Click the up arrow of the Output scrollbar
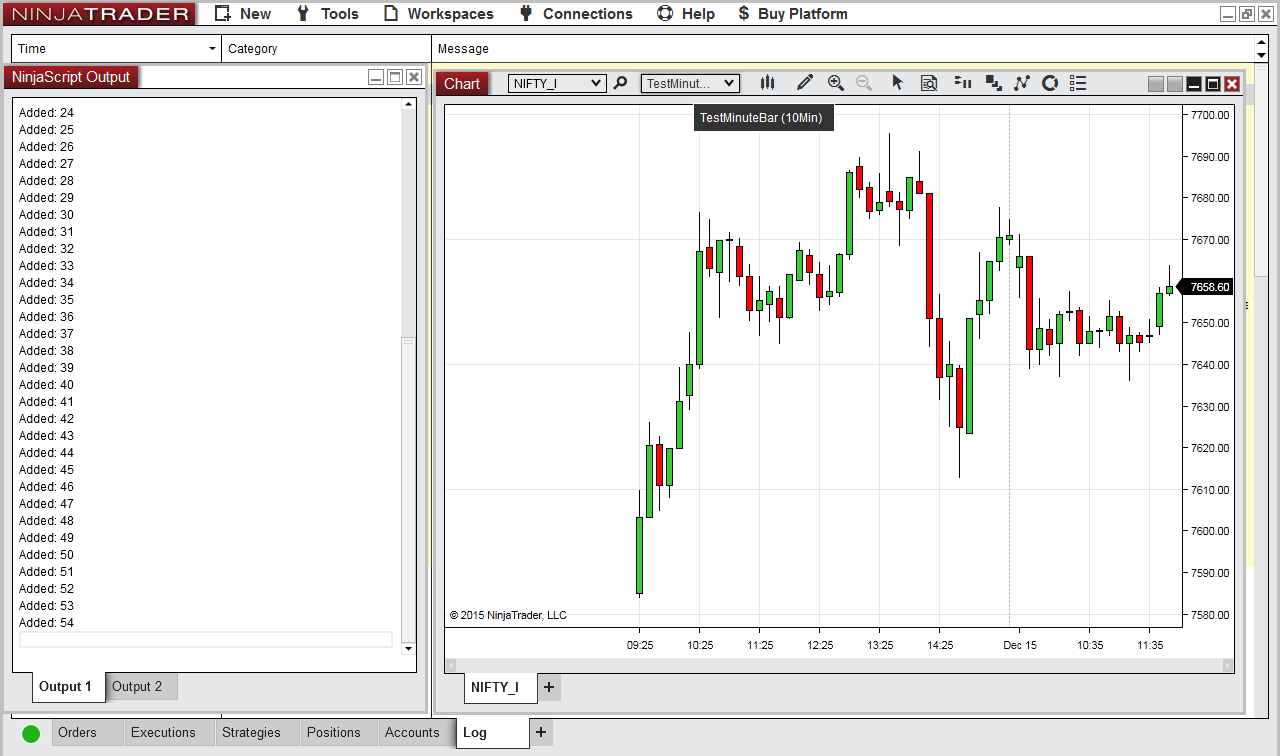1280x756 pixels. pos(408,104)
